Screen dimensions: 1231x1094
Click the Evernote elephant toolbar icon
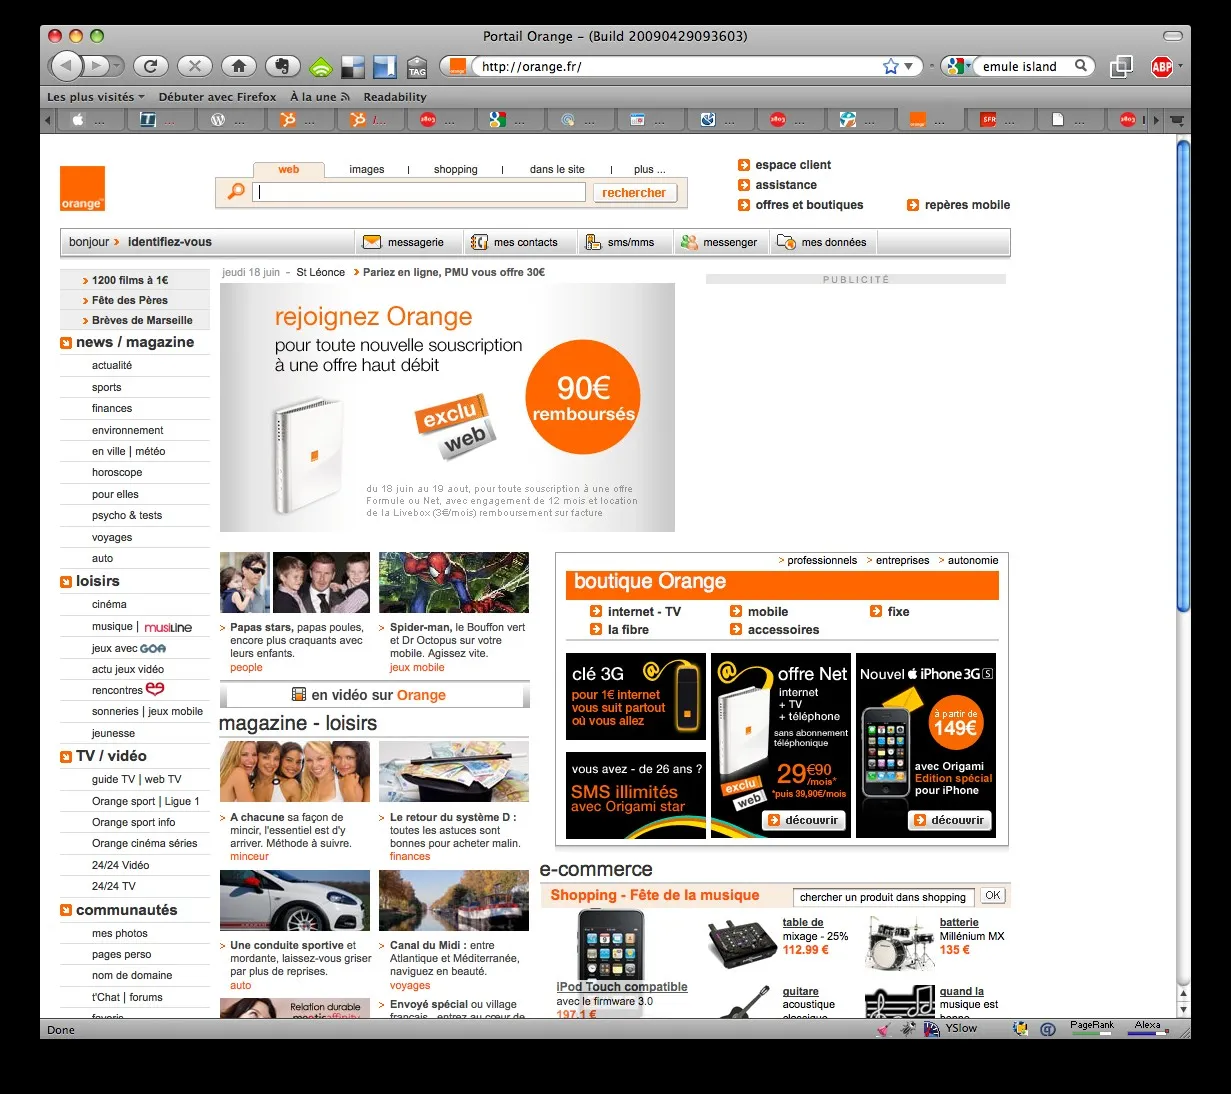[x=283, y=66]
